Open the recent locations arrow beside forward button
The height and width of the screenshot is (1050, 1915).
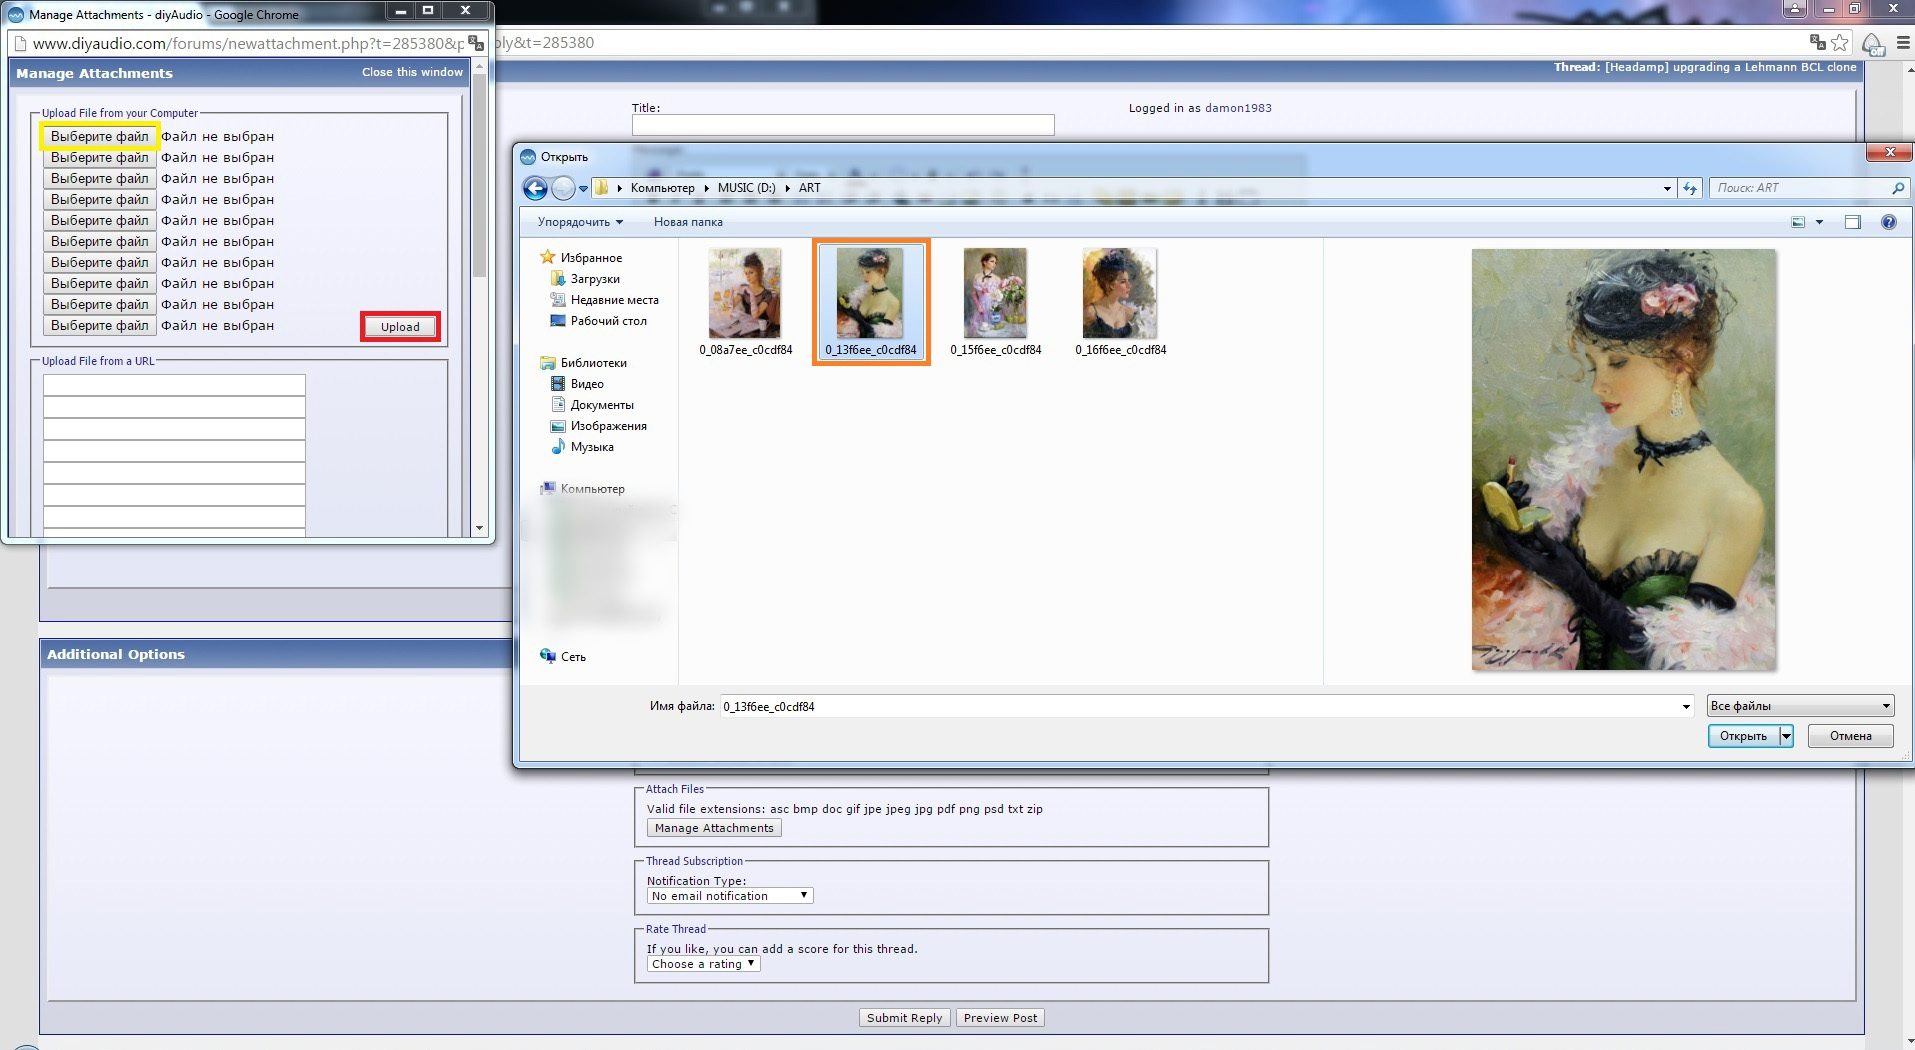583,189
